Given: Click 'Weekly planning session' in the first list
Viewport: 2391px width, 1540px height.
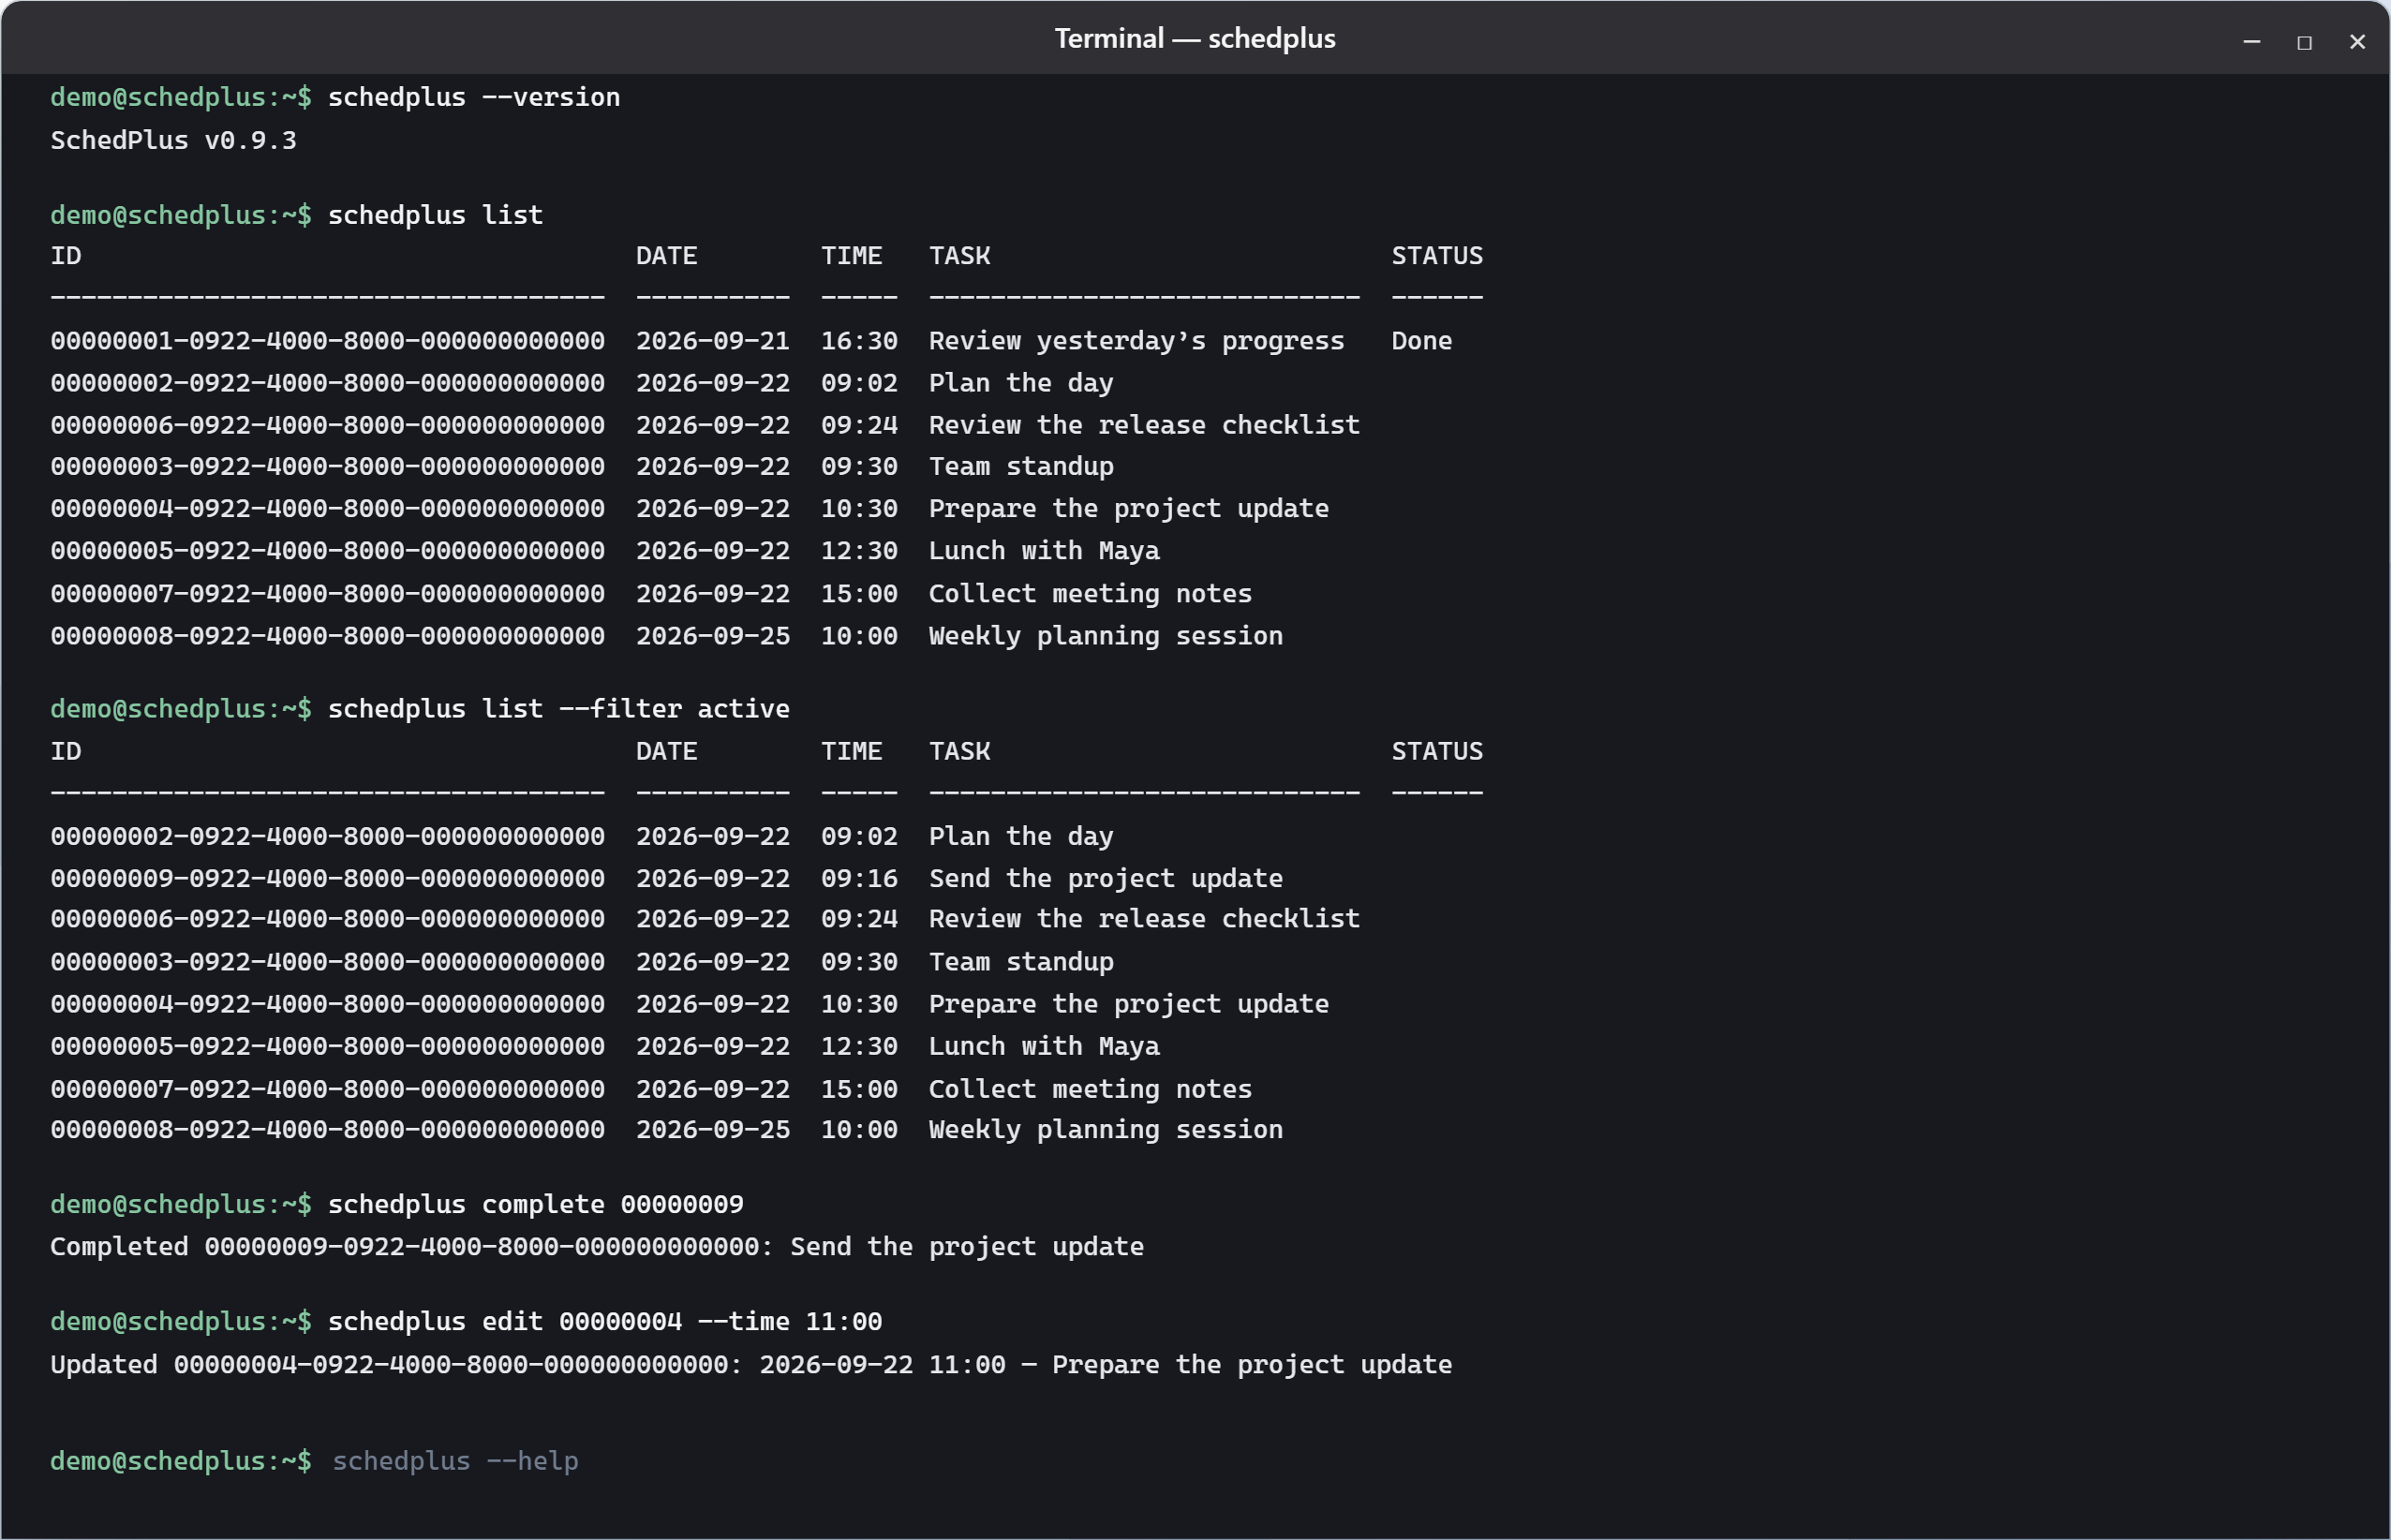Looking at the screenshot, I should tap(1105, 636).
